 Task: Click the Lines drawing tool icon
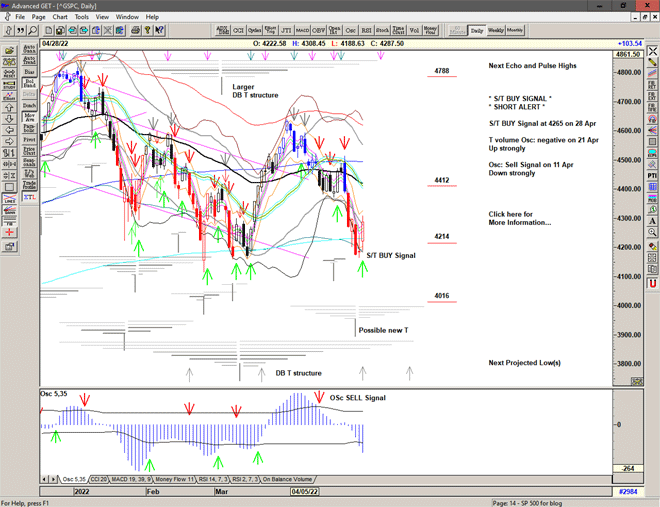[x=10, y=200]
